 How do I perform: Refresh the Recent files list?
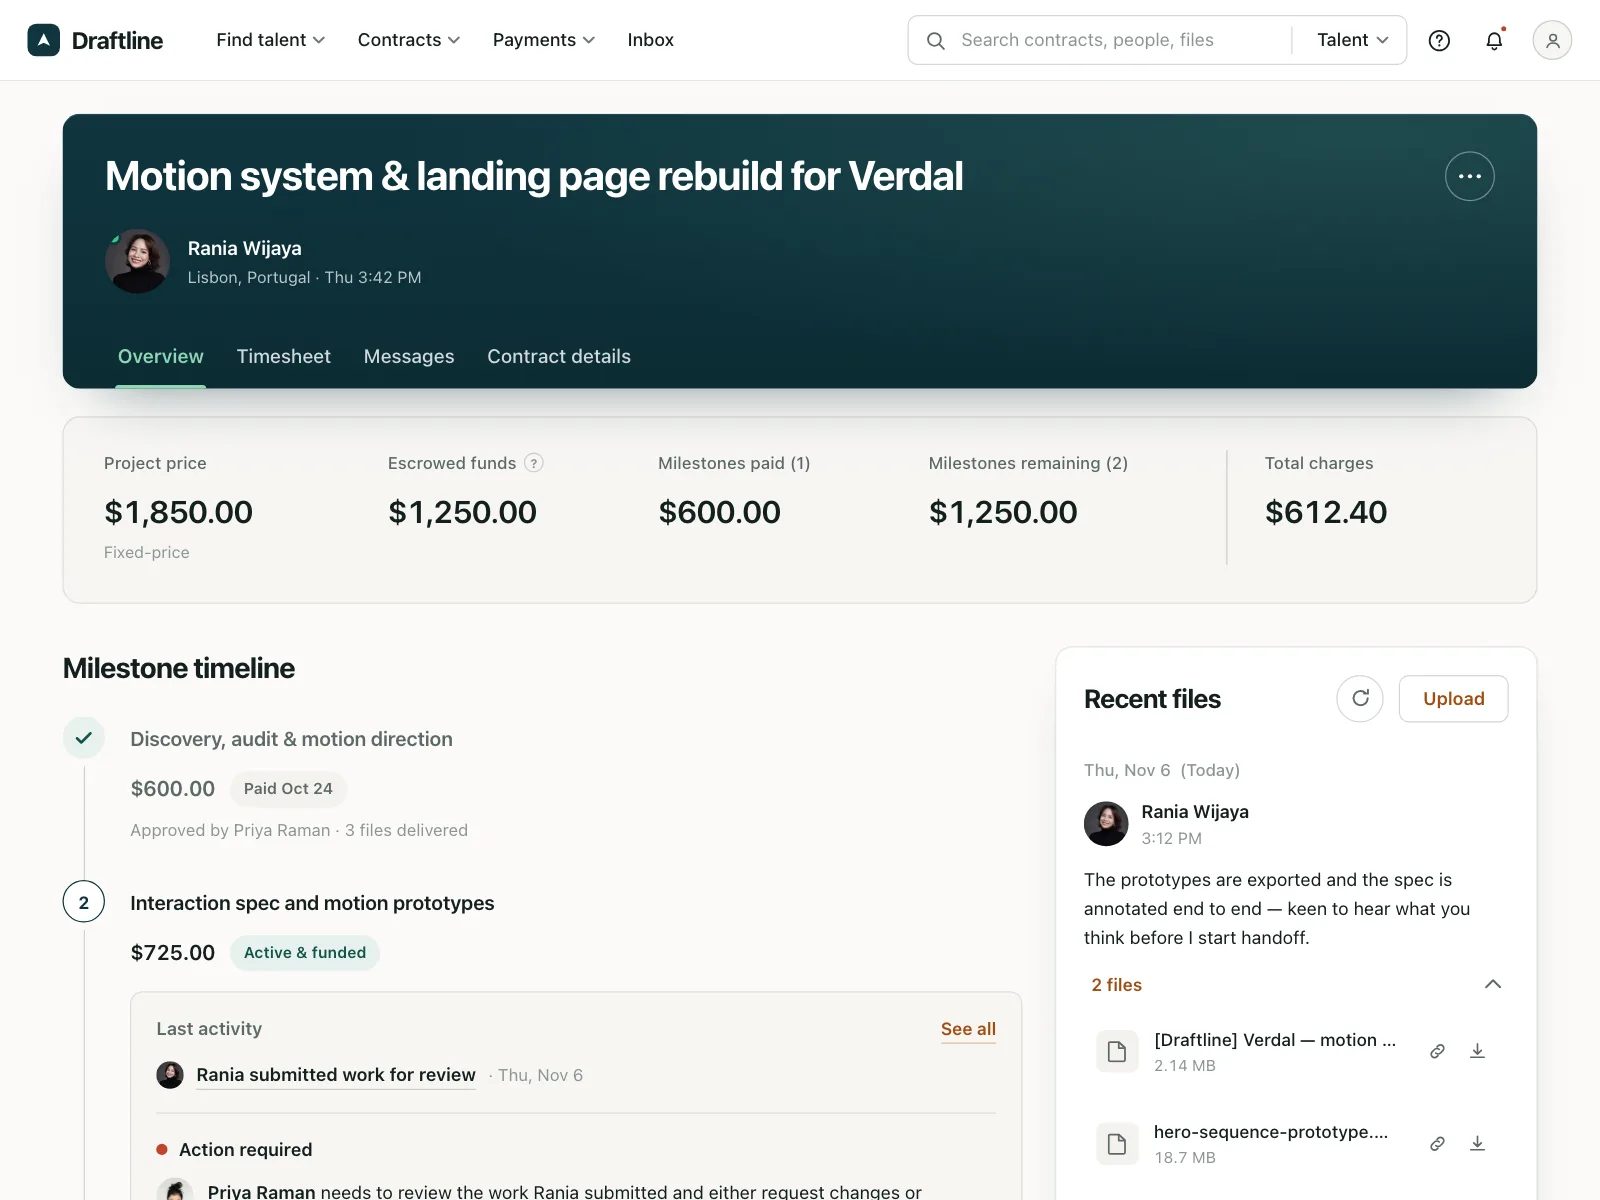pyautogui.click(x=1360, y=698)
